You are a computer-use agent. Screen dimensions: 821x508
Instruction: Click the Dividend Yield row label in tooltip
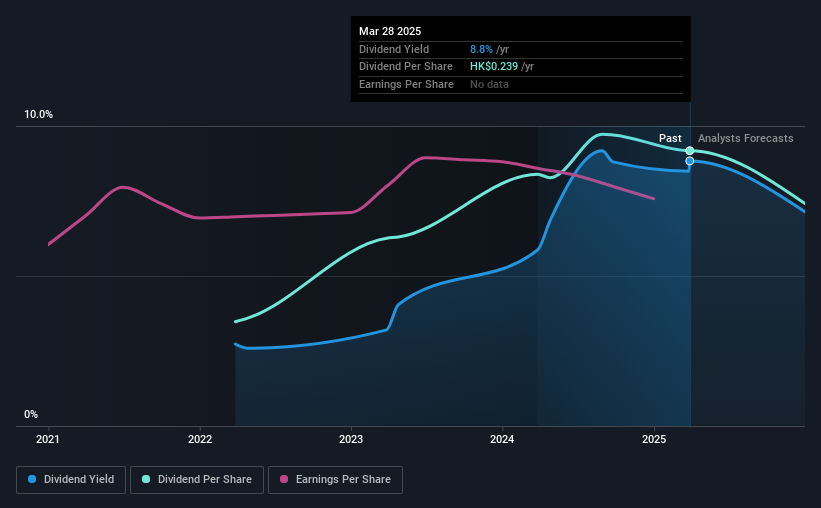[394, 49]
